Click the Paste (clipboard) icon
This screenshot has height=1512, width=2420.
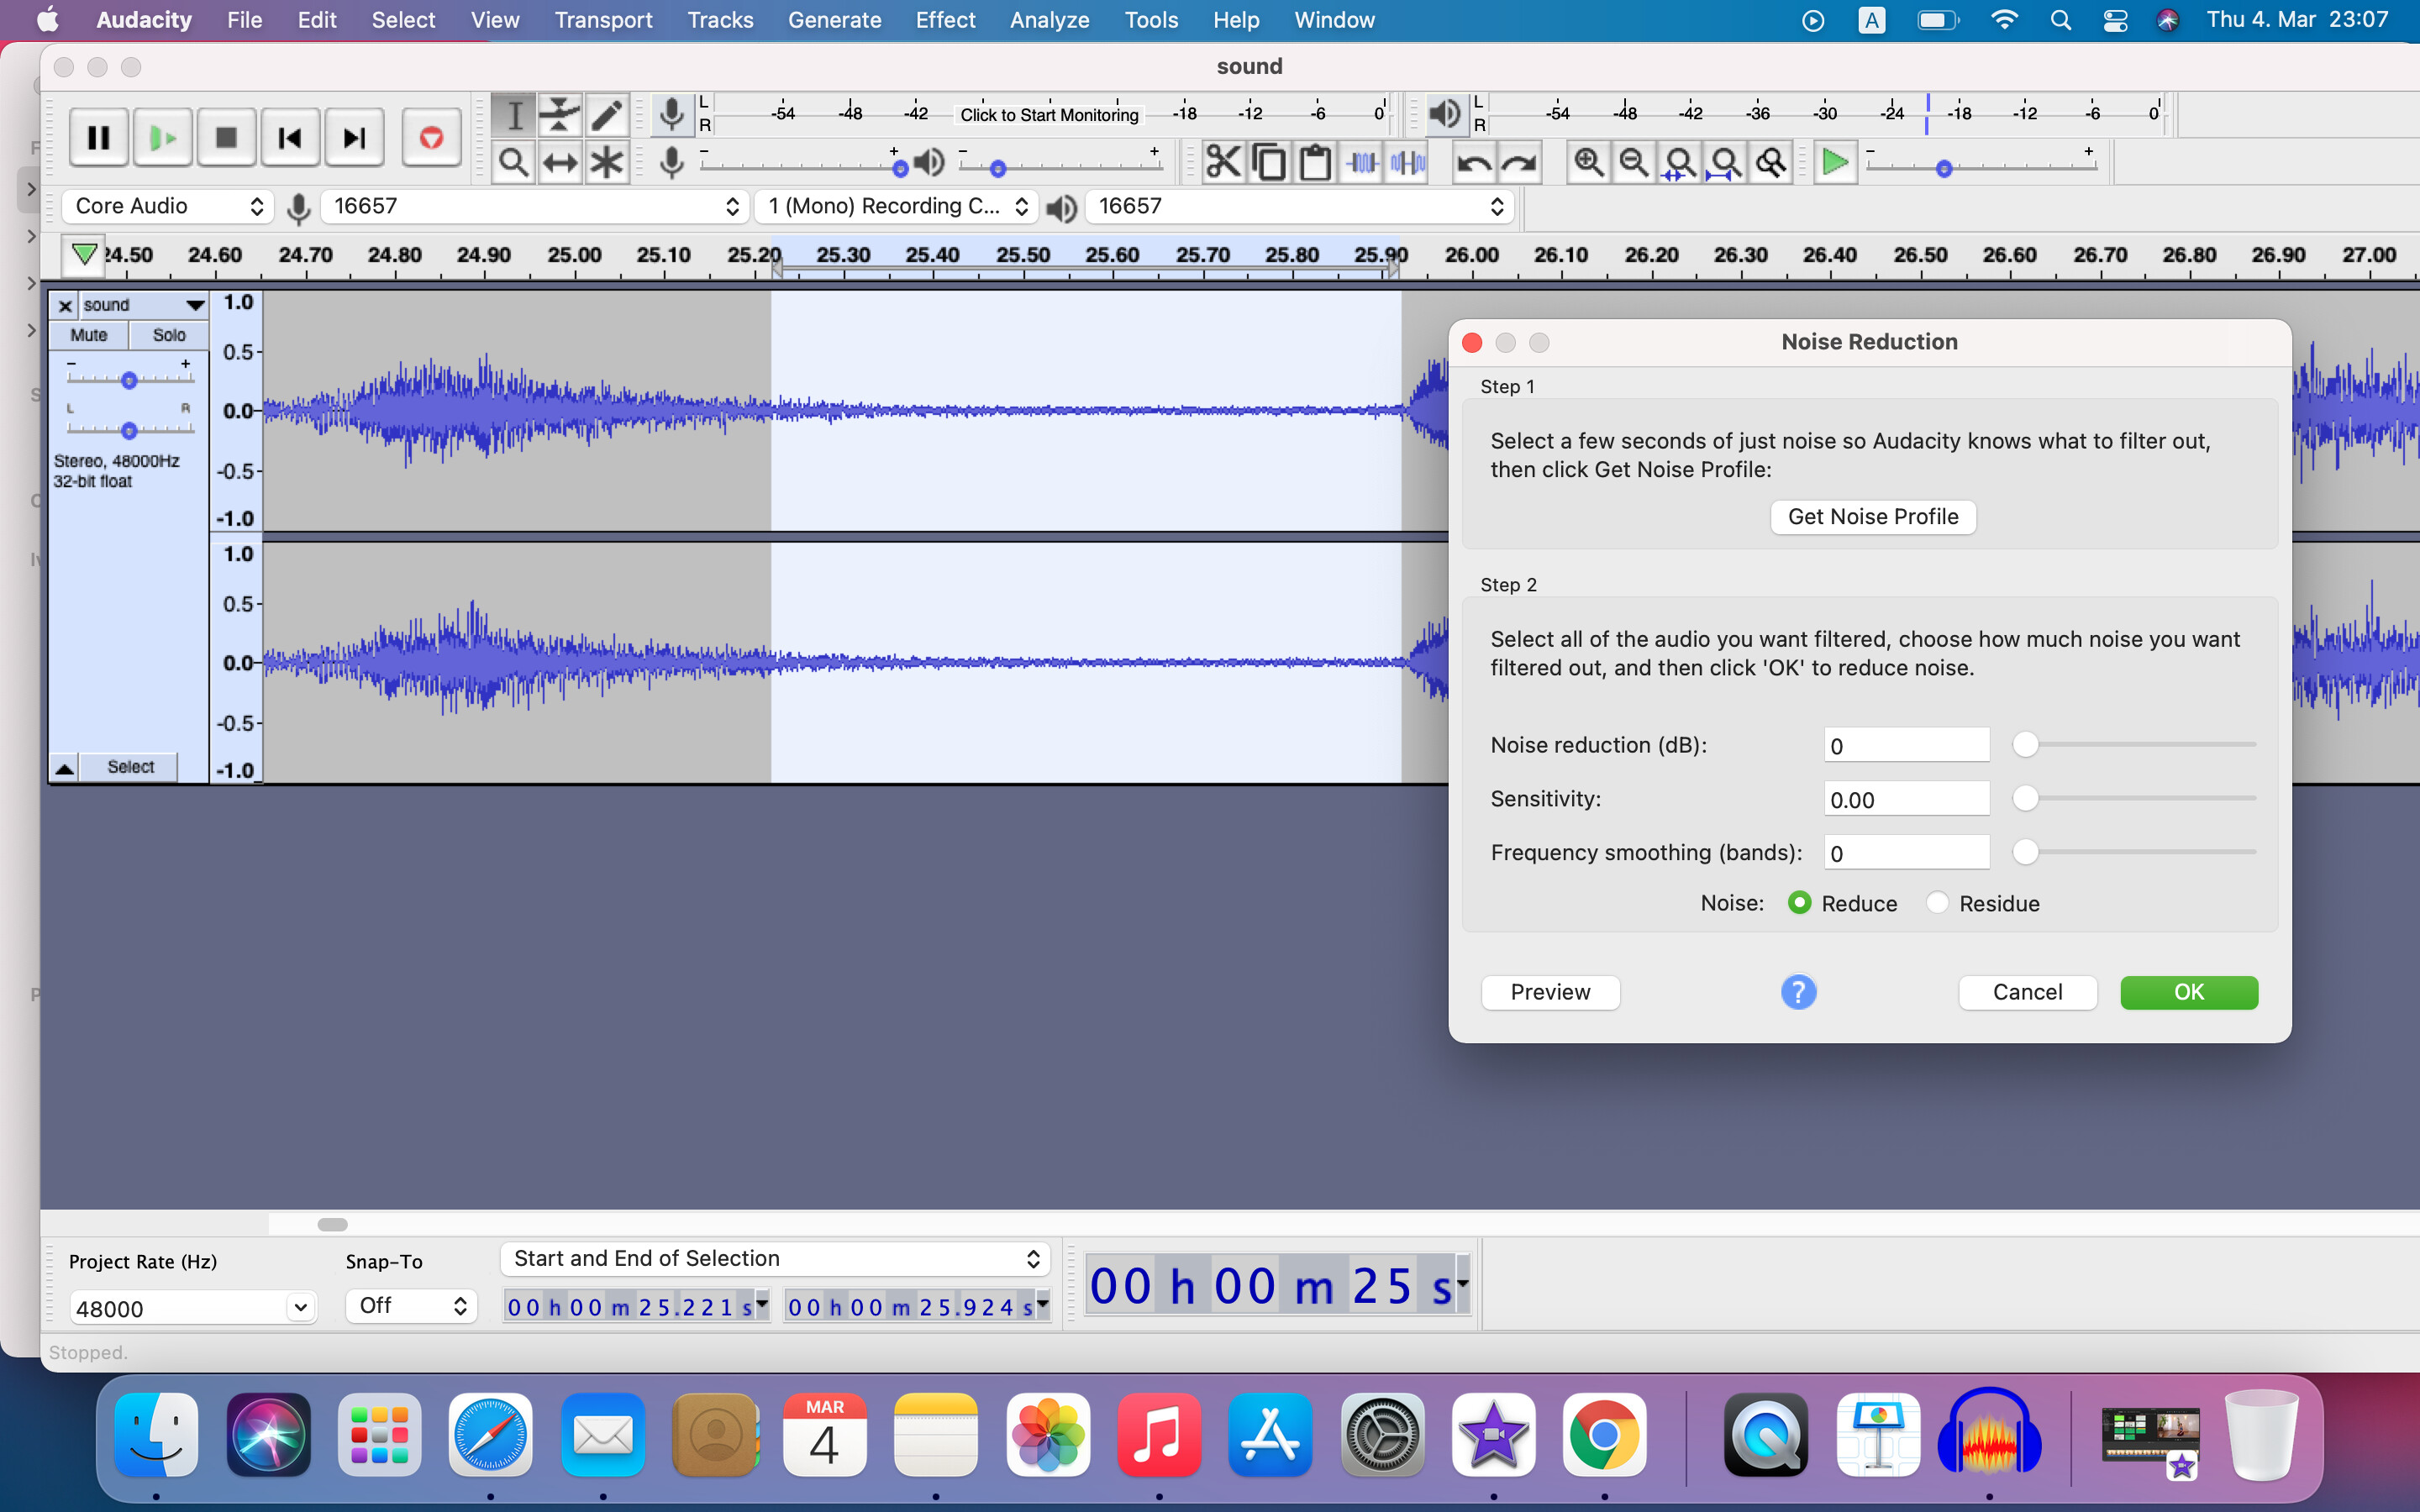click(1315, 162)
